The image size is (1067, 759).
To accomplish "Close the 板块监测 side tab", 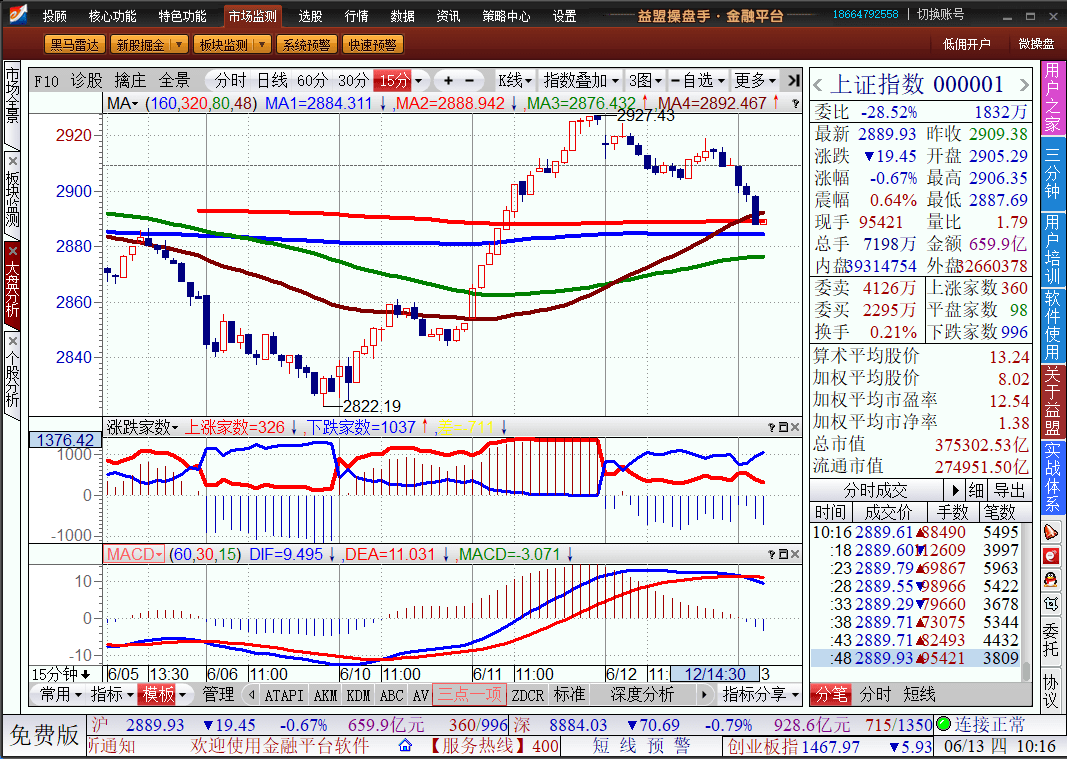I will [x=12, y=161].
